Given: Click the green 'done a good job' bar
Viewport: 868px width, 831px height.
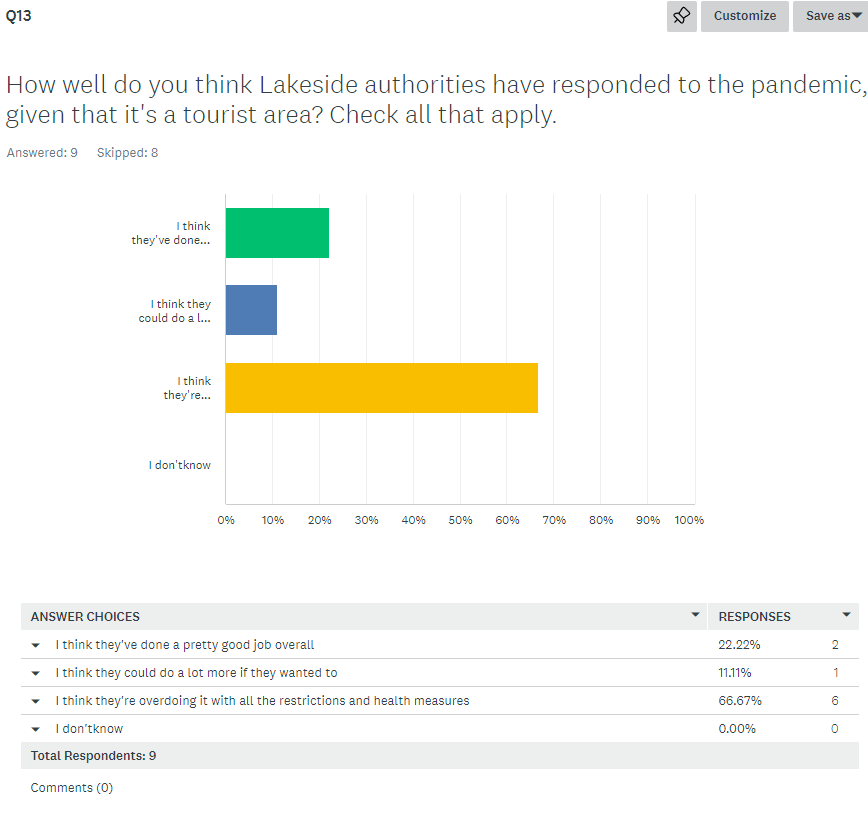Looking at the screenshot, I should point(277,233).
